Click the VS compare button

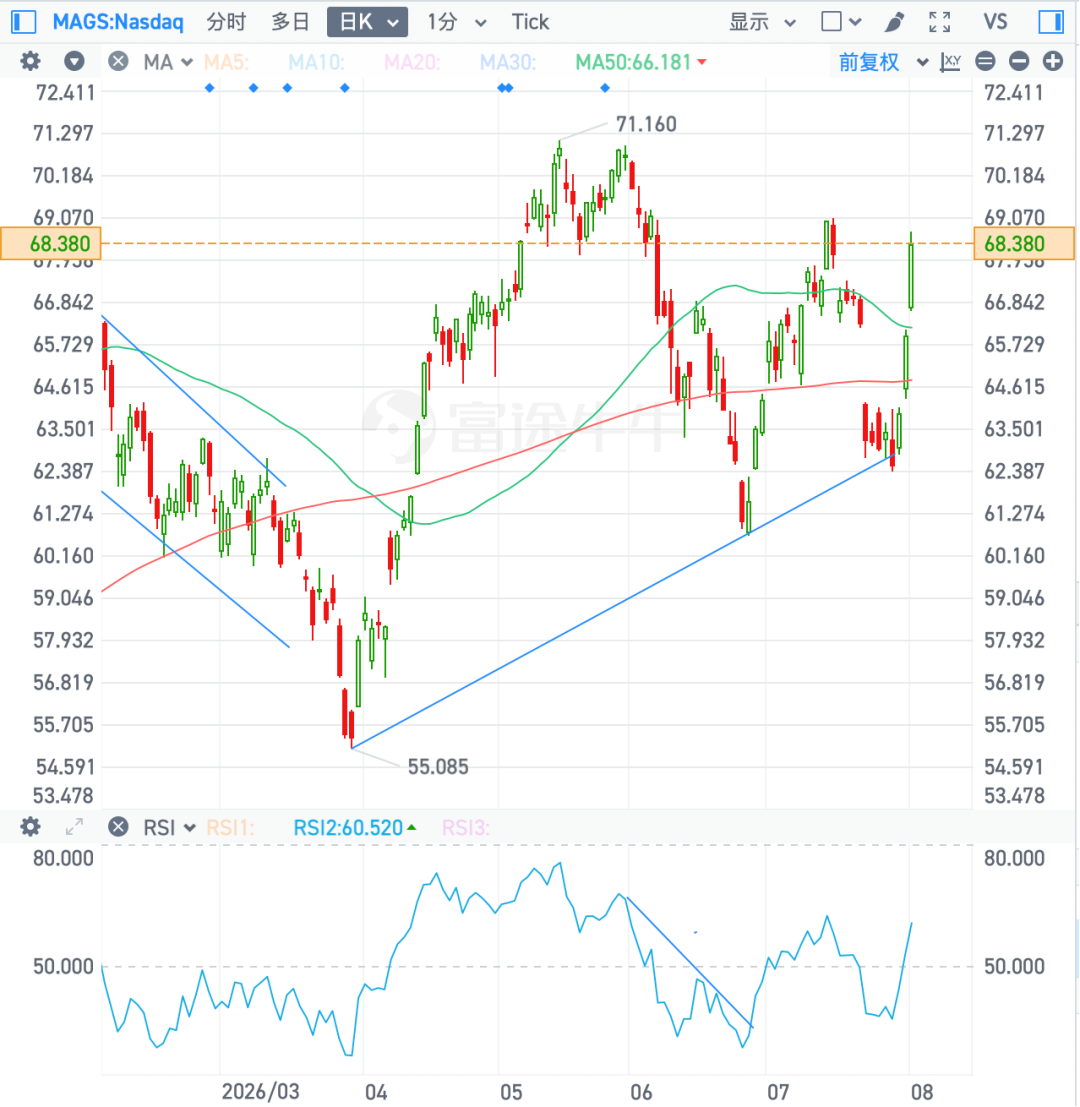pos(995,22)
